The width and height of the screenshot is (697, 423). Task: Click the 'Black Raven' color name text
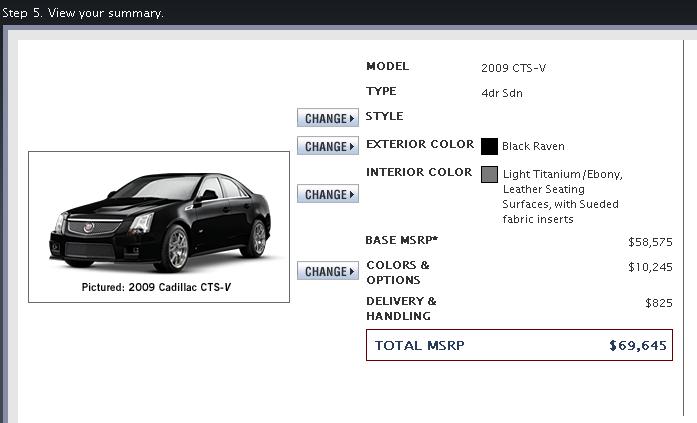533,146
